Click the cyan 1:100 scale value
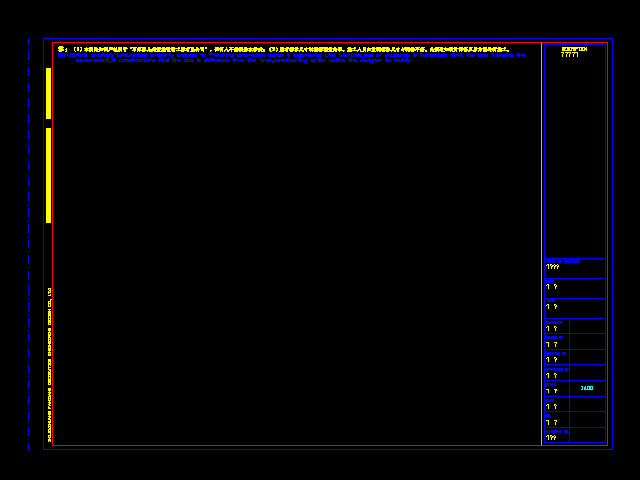The width and height of the screenshot is (640, 480). point(587,388)
